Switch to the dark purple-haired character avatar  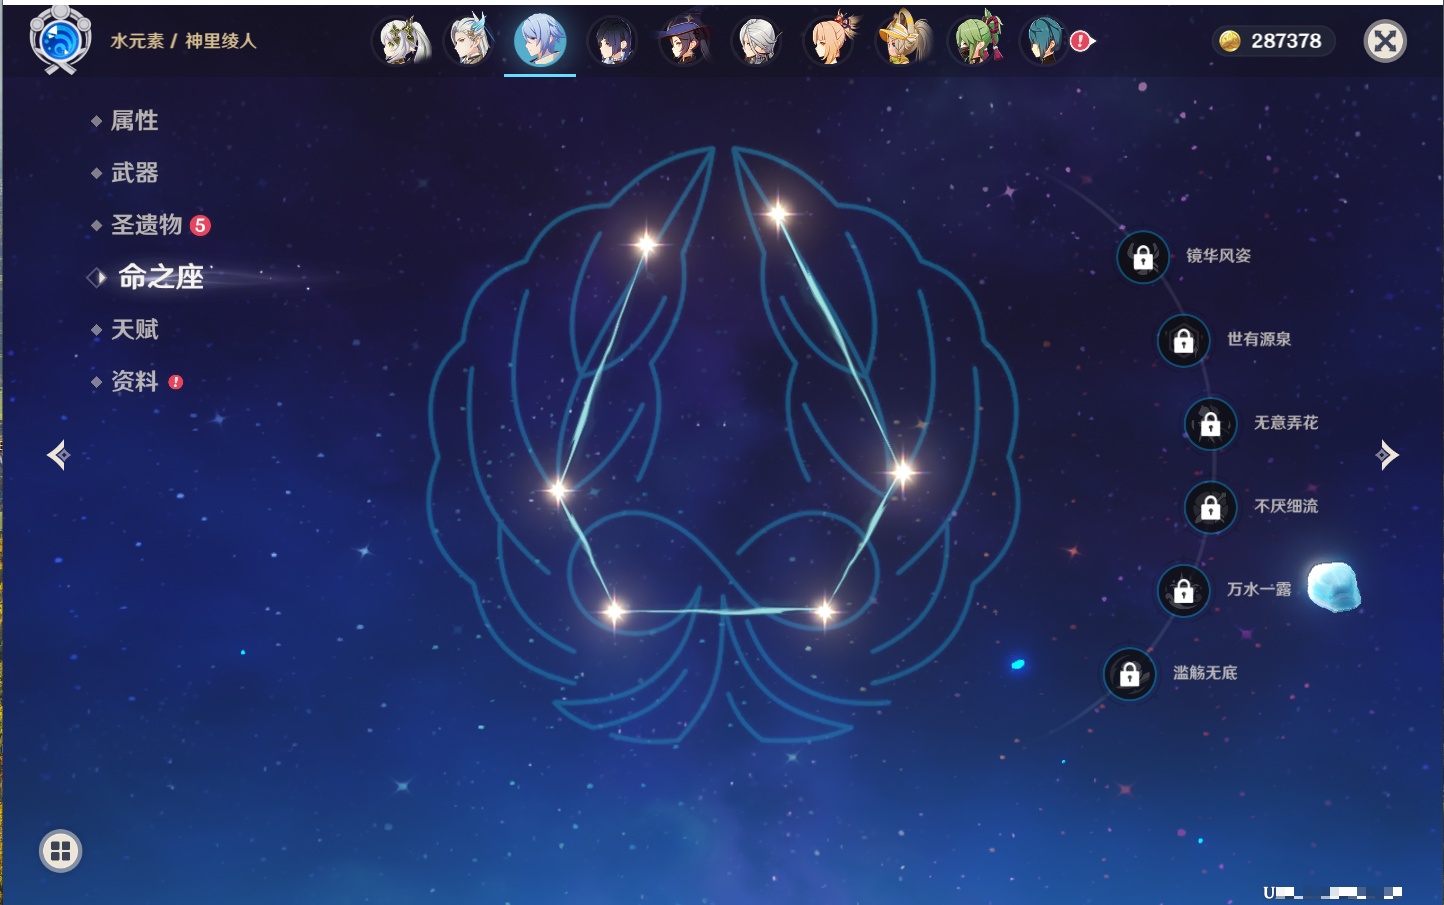[612, 41]
